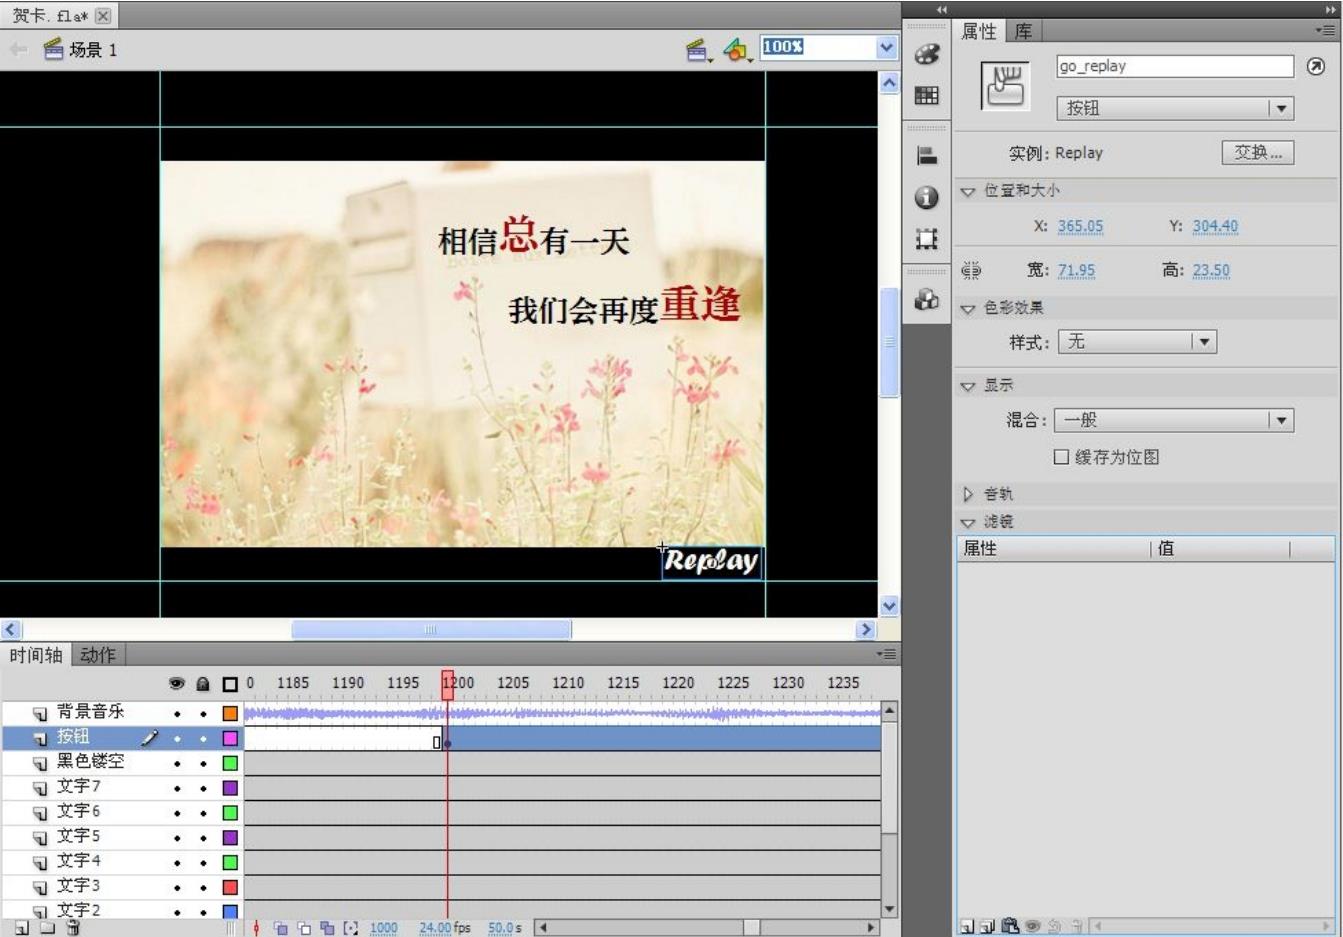Open the Swatches panel grid icon
Image resolution: width=1343 pixels, height=937 pixels.
(927, 96)
